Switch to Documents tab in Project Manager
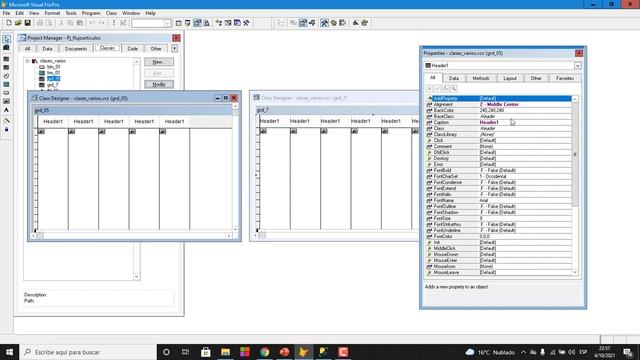 click(x=76, y=49)
